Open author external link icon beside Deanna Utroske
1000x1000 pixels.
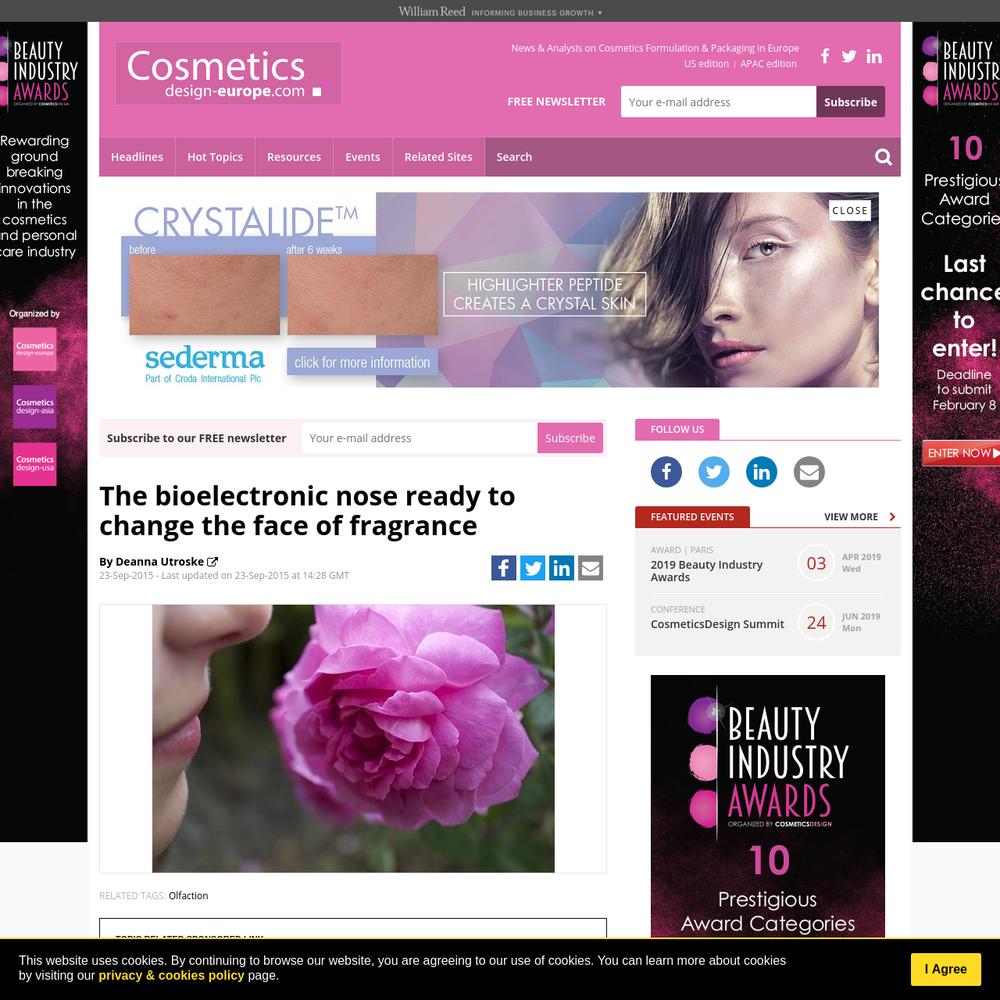click(212, 562)
